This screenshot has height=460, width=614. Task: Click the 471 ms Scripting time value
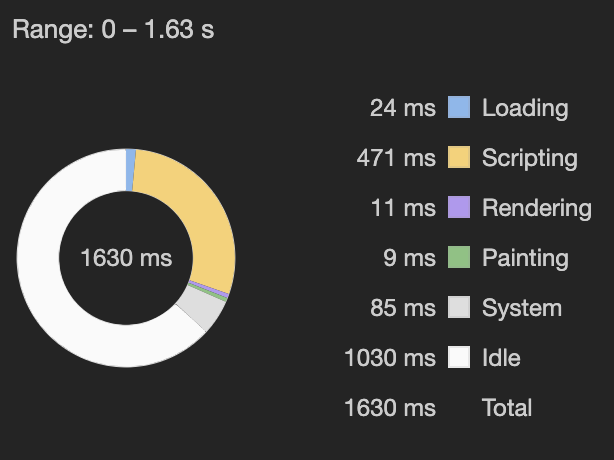click(396, 158)
